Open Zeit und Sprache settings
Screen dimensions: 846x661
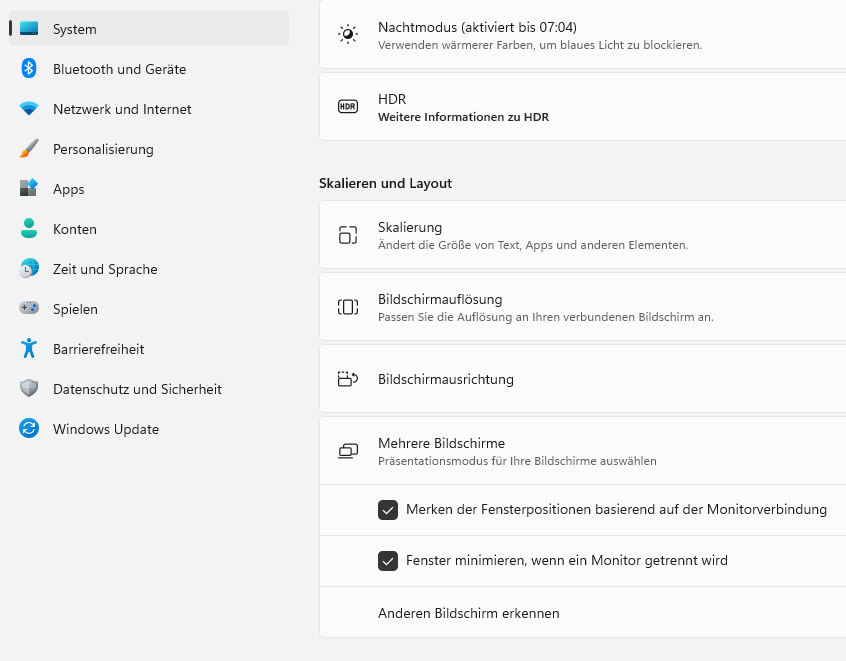149,268
